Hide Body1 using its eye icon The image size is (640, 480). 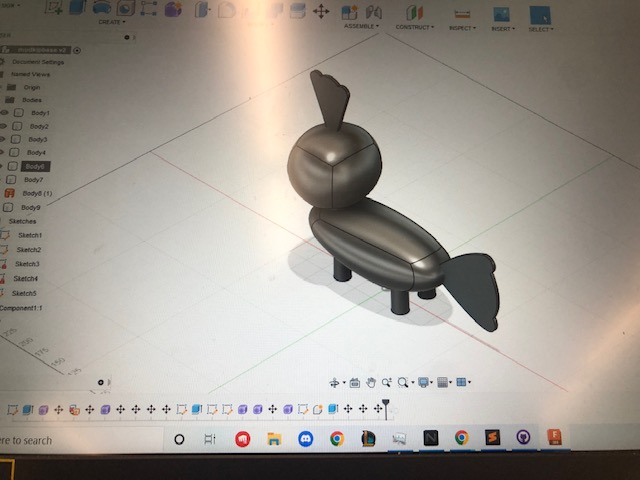click(x=4, y=113)
